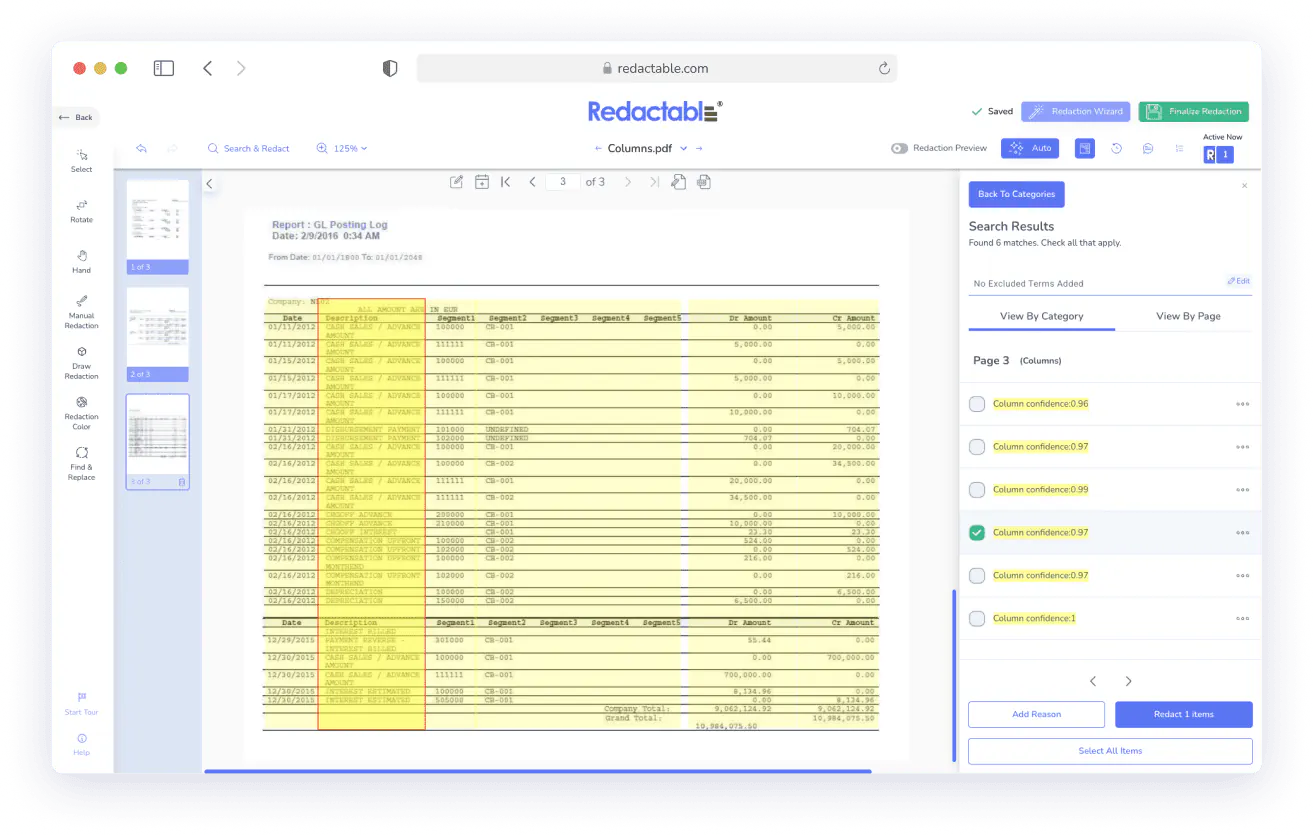Pick the Draw Redaction tool
Viewport: 1314px width, 836px height.
82,363
